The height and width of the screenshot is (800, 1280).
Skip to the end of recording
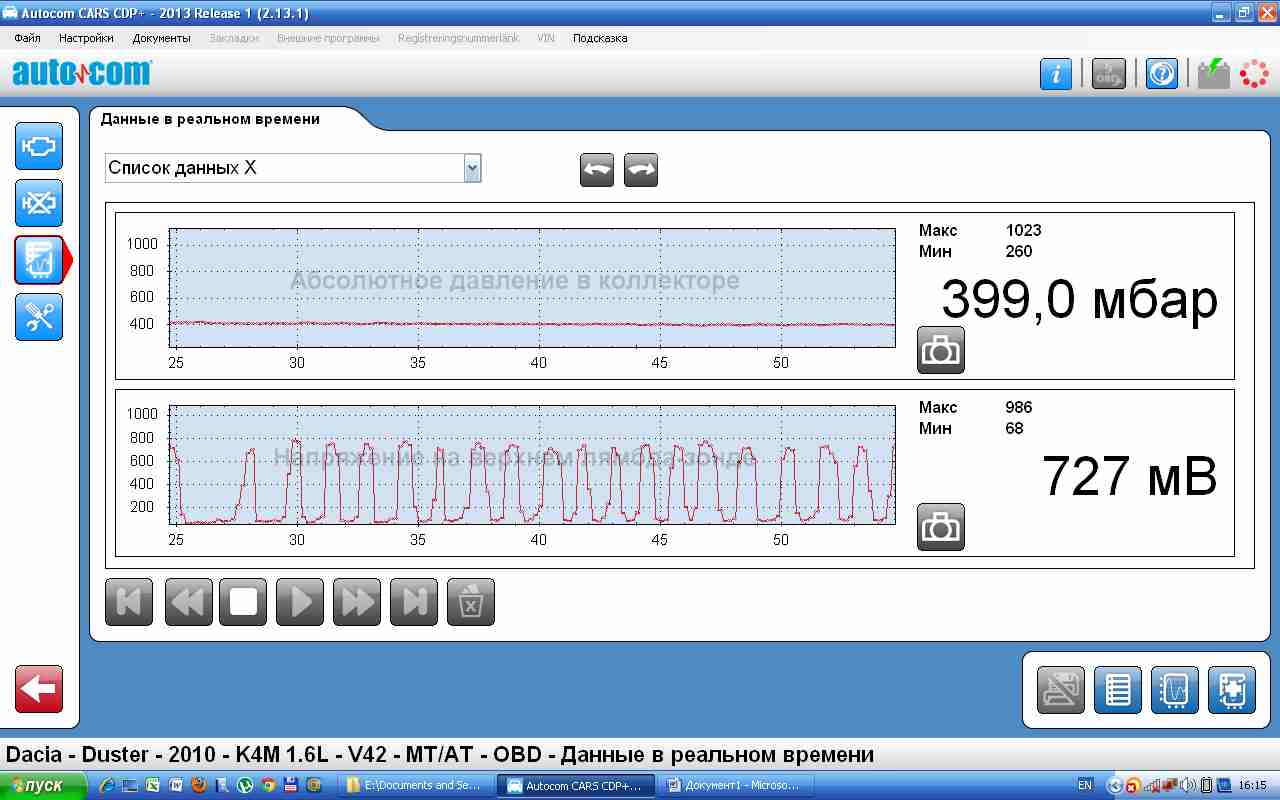coord(414,602)
